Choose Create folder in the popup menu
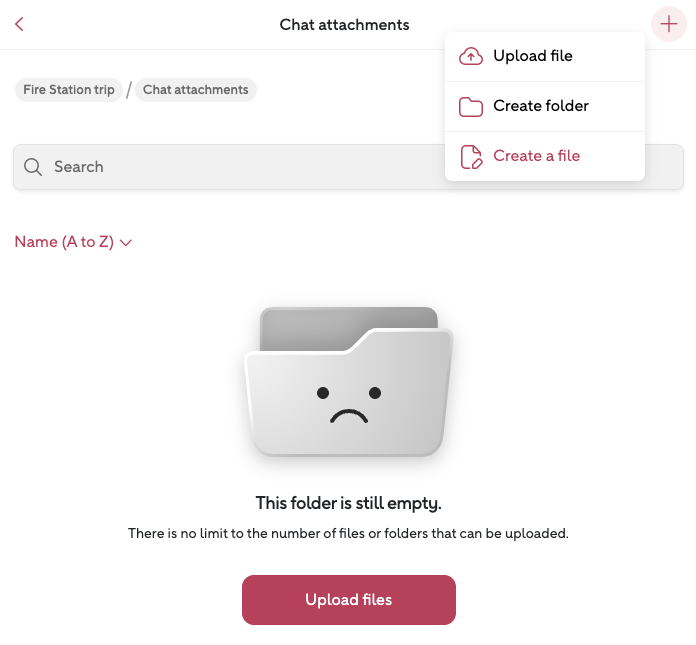 541,106
